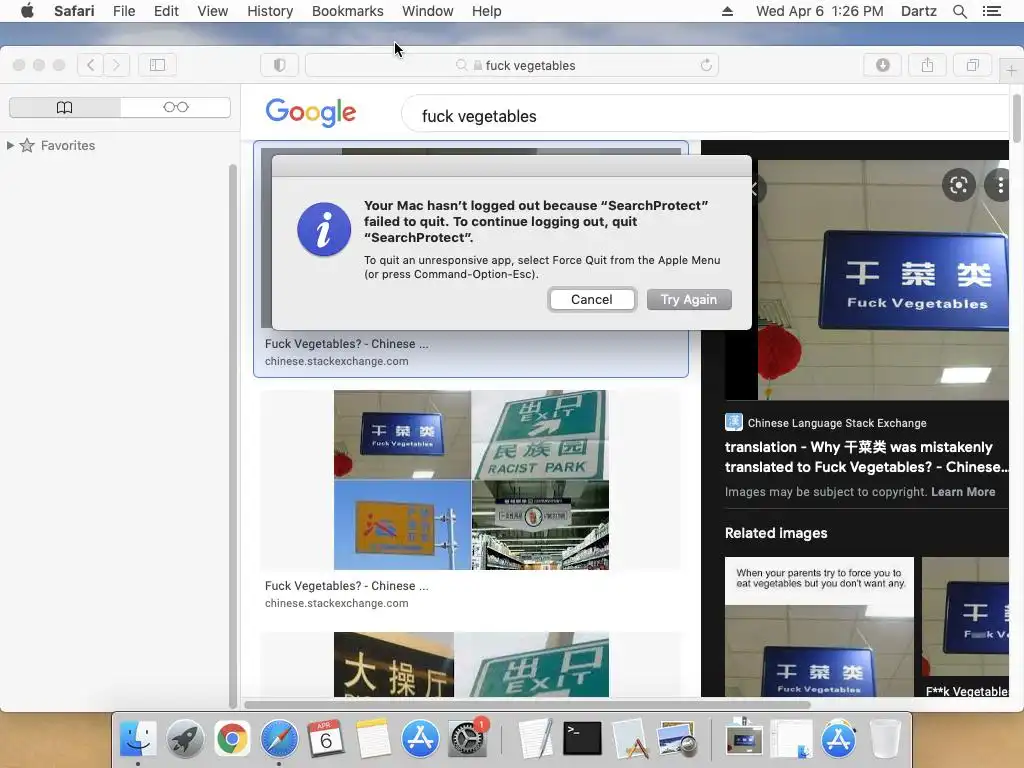Open Google Chrome from the Dock
This screenshot has height=768, width=1024.
(232, 739)
